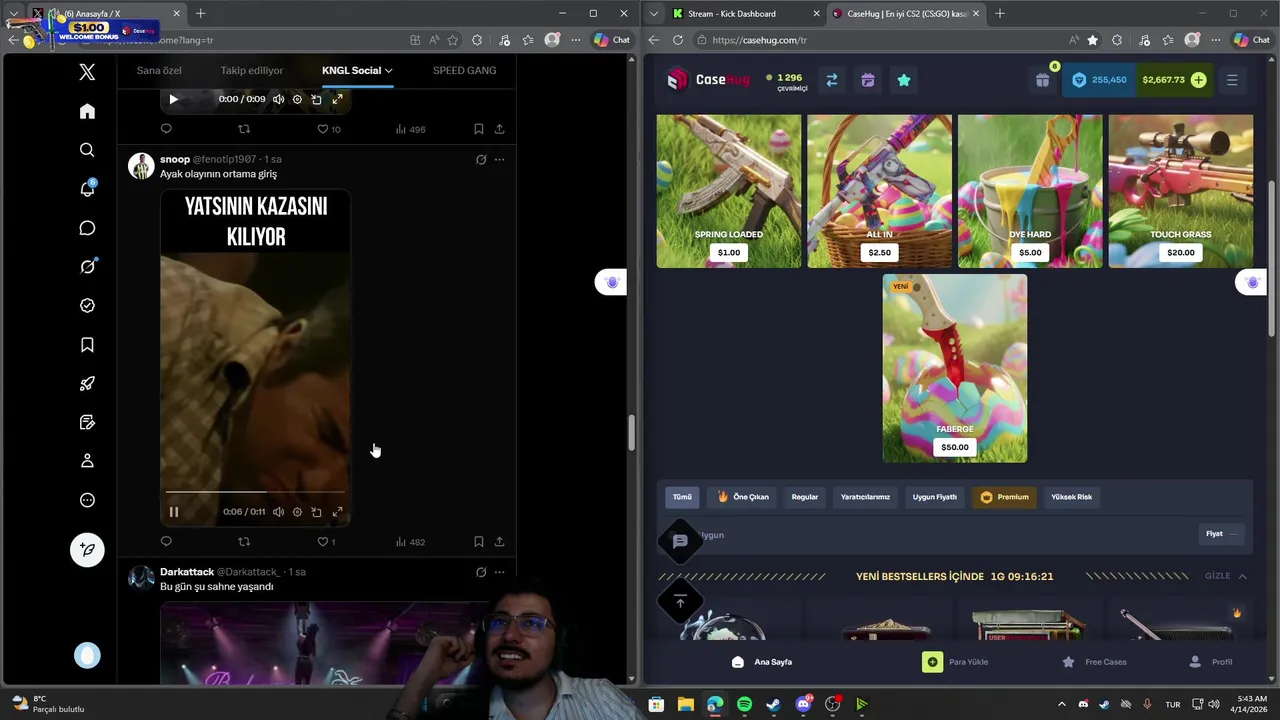Open the SPRING LOADED $1.00 case

tap(729, 191)
